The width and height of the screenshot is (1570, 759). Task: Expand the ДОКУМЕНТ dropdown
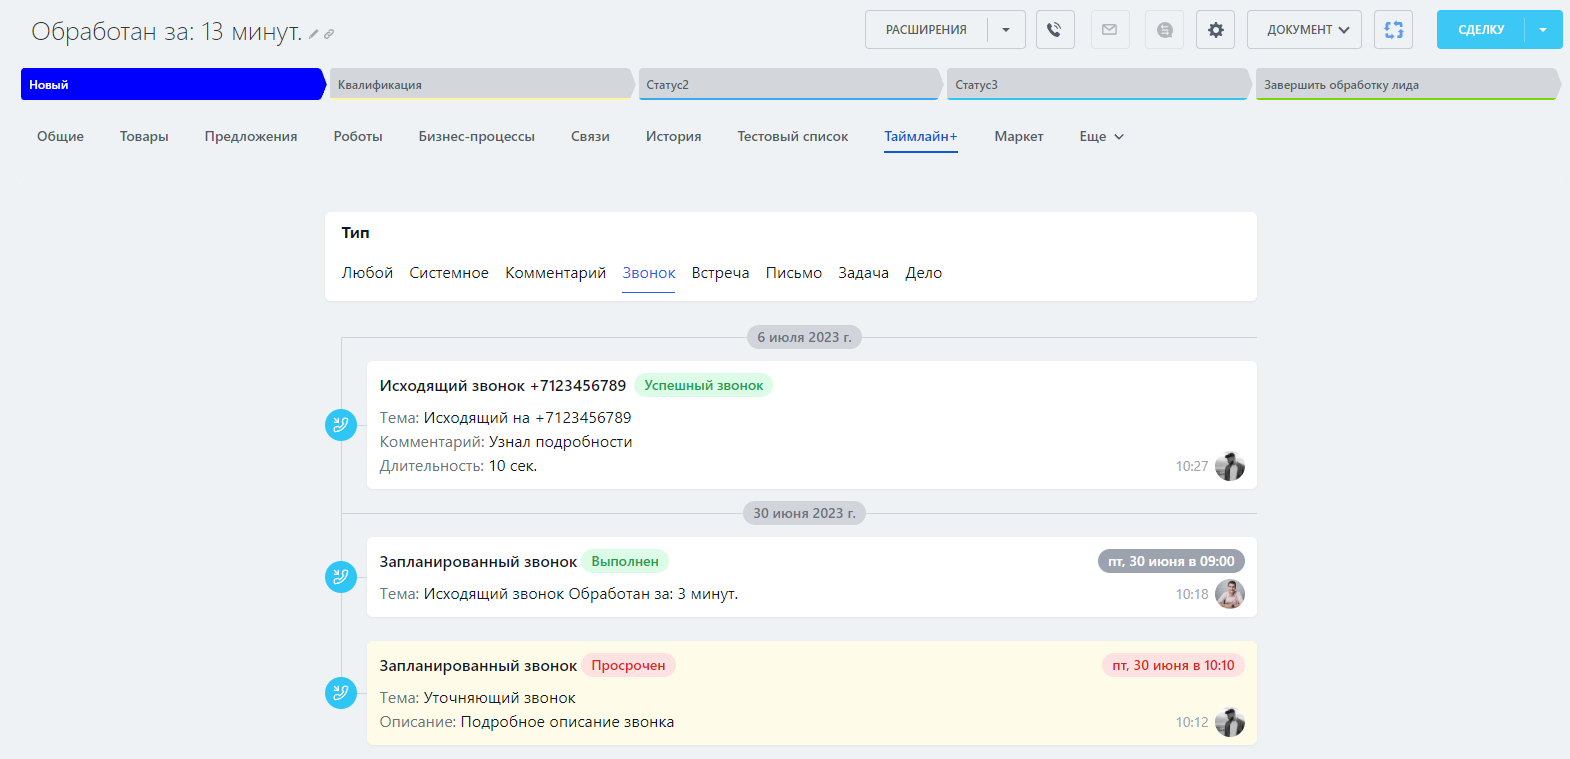click(1305, 30)
